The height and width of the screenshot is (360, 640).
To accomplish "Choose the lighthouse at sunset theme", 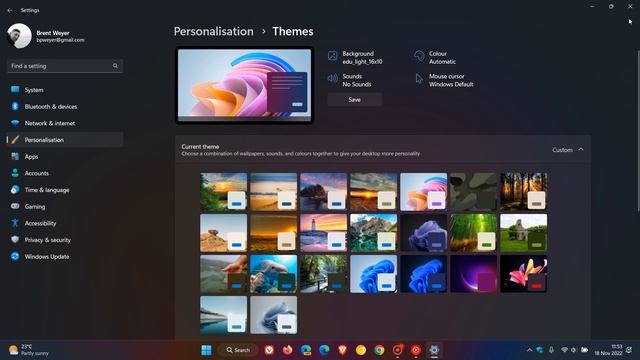I will [324, 233].
